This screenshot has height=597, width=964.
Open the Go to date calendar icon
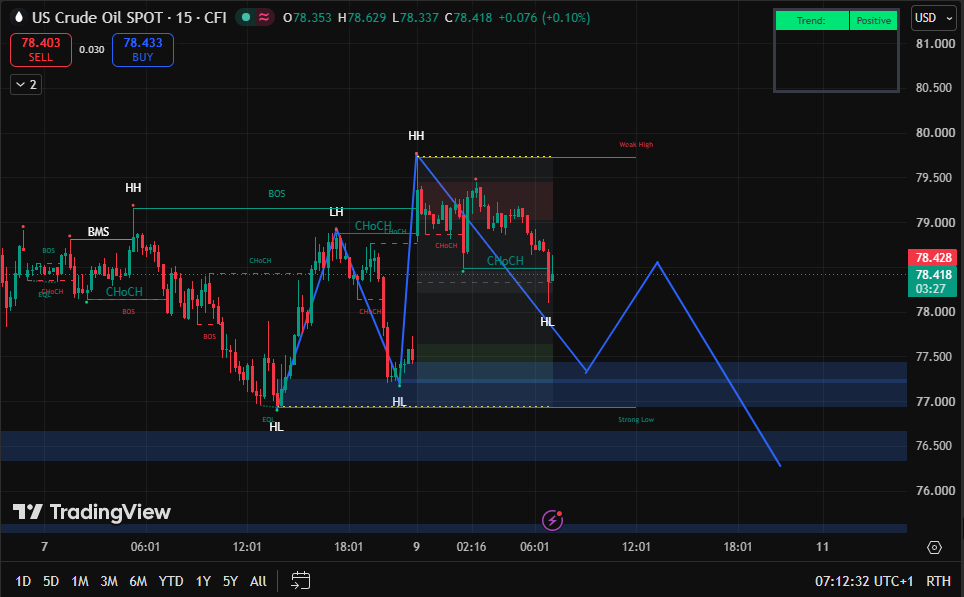coord(301,580)
